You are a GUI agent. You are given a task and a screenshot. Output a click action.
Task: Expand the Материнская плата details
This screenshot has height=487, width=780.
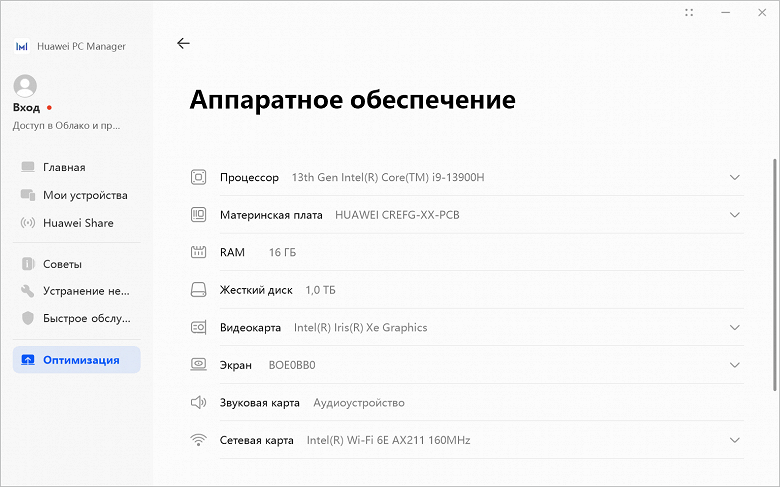[x=735, y=215]
